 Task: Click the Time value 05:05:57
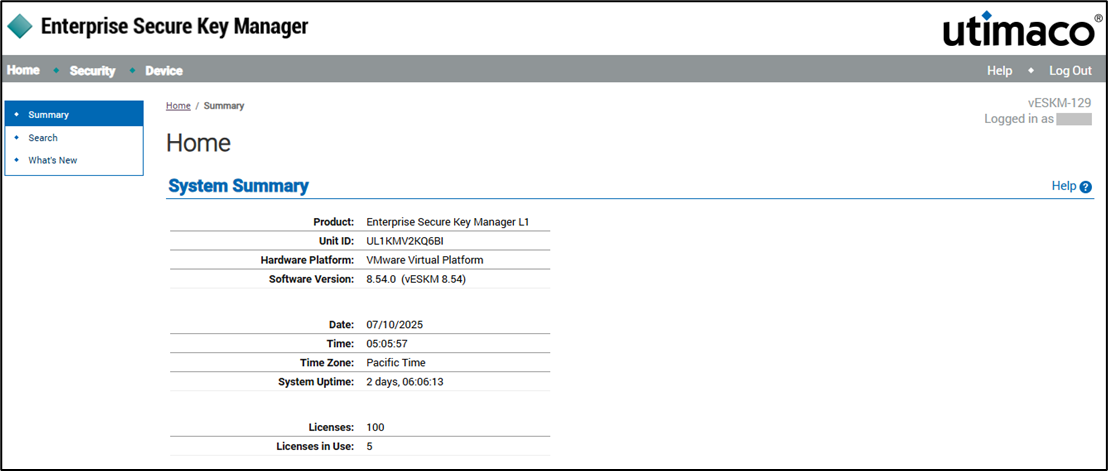(387, 344)
